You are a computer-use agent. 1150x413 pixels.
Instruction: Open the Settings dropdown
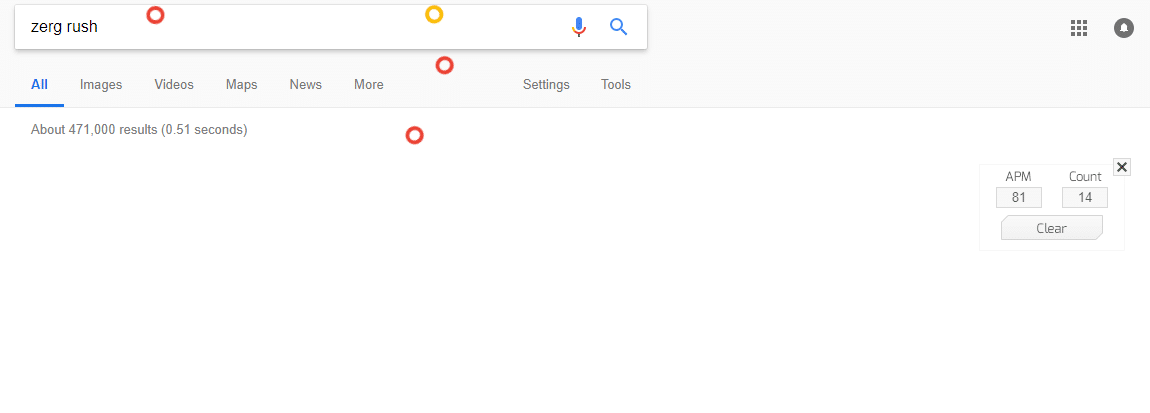546,84
